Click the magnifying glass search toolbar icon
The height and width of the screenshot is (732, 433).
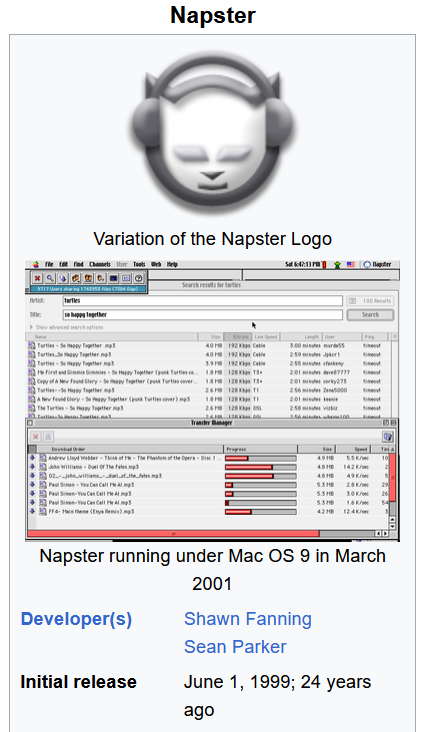[50, 278]
